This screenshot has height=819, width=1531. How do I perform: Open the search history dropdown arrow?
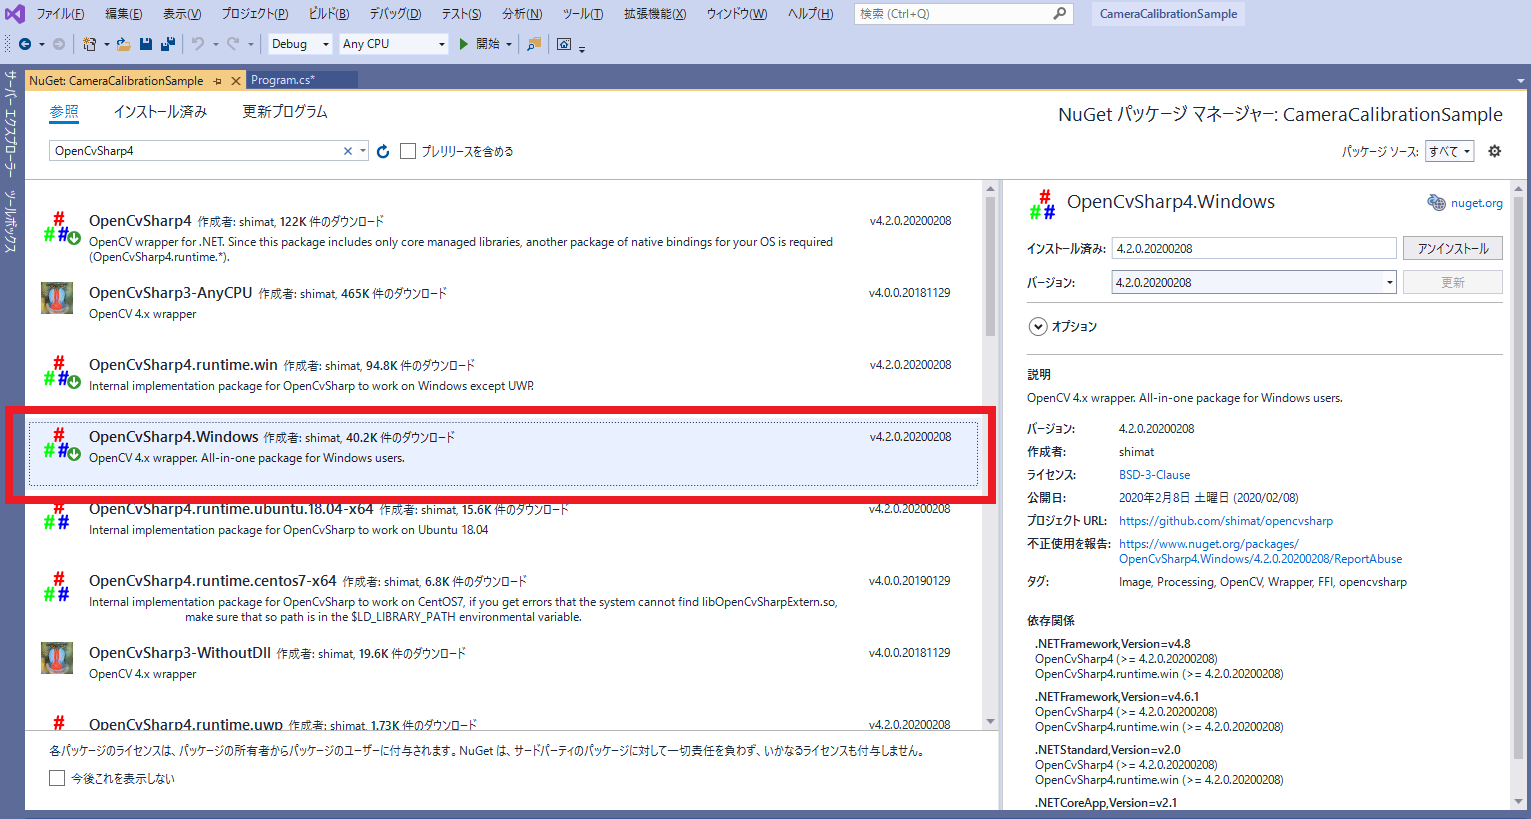(x=362, y=151)
